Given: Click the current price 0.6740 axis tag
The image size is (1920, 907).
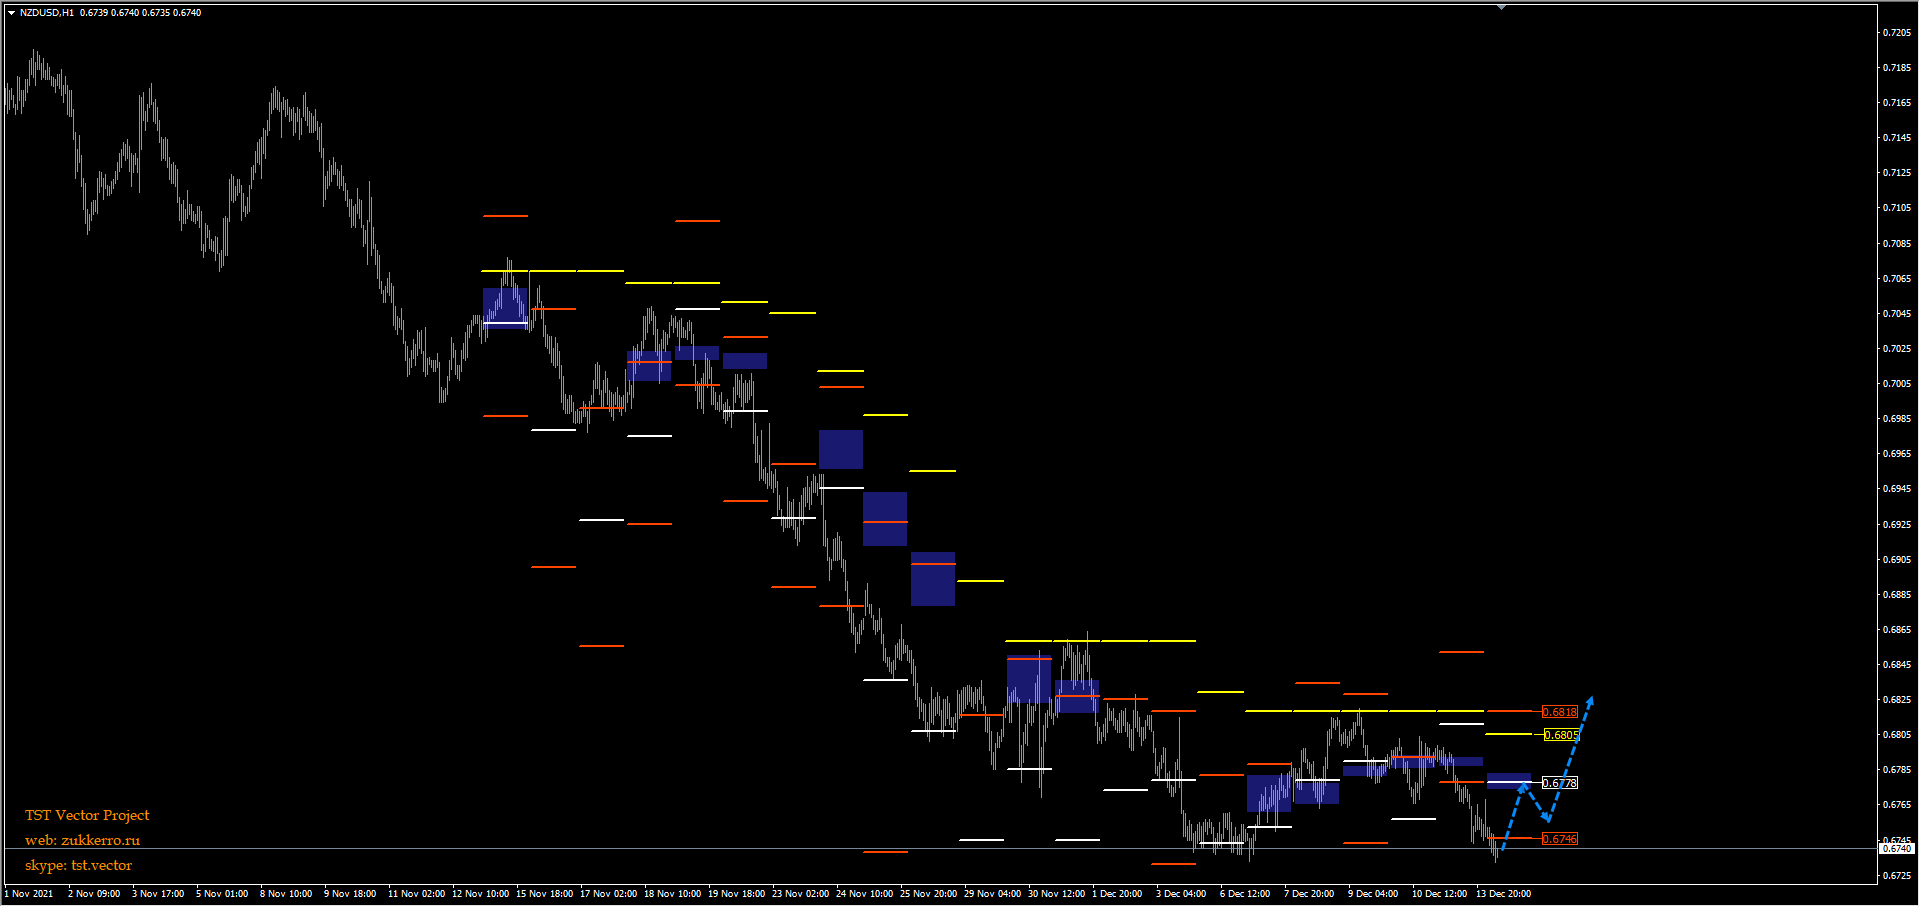Looking at the screenshot, I should coord(1896,849).
